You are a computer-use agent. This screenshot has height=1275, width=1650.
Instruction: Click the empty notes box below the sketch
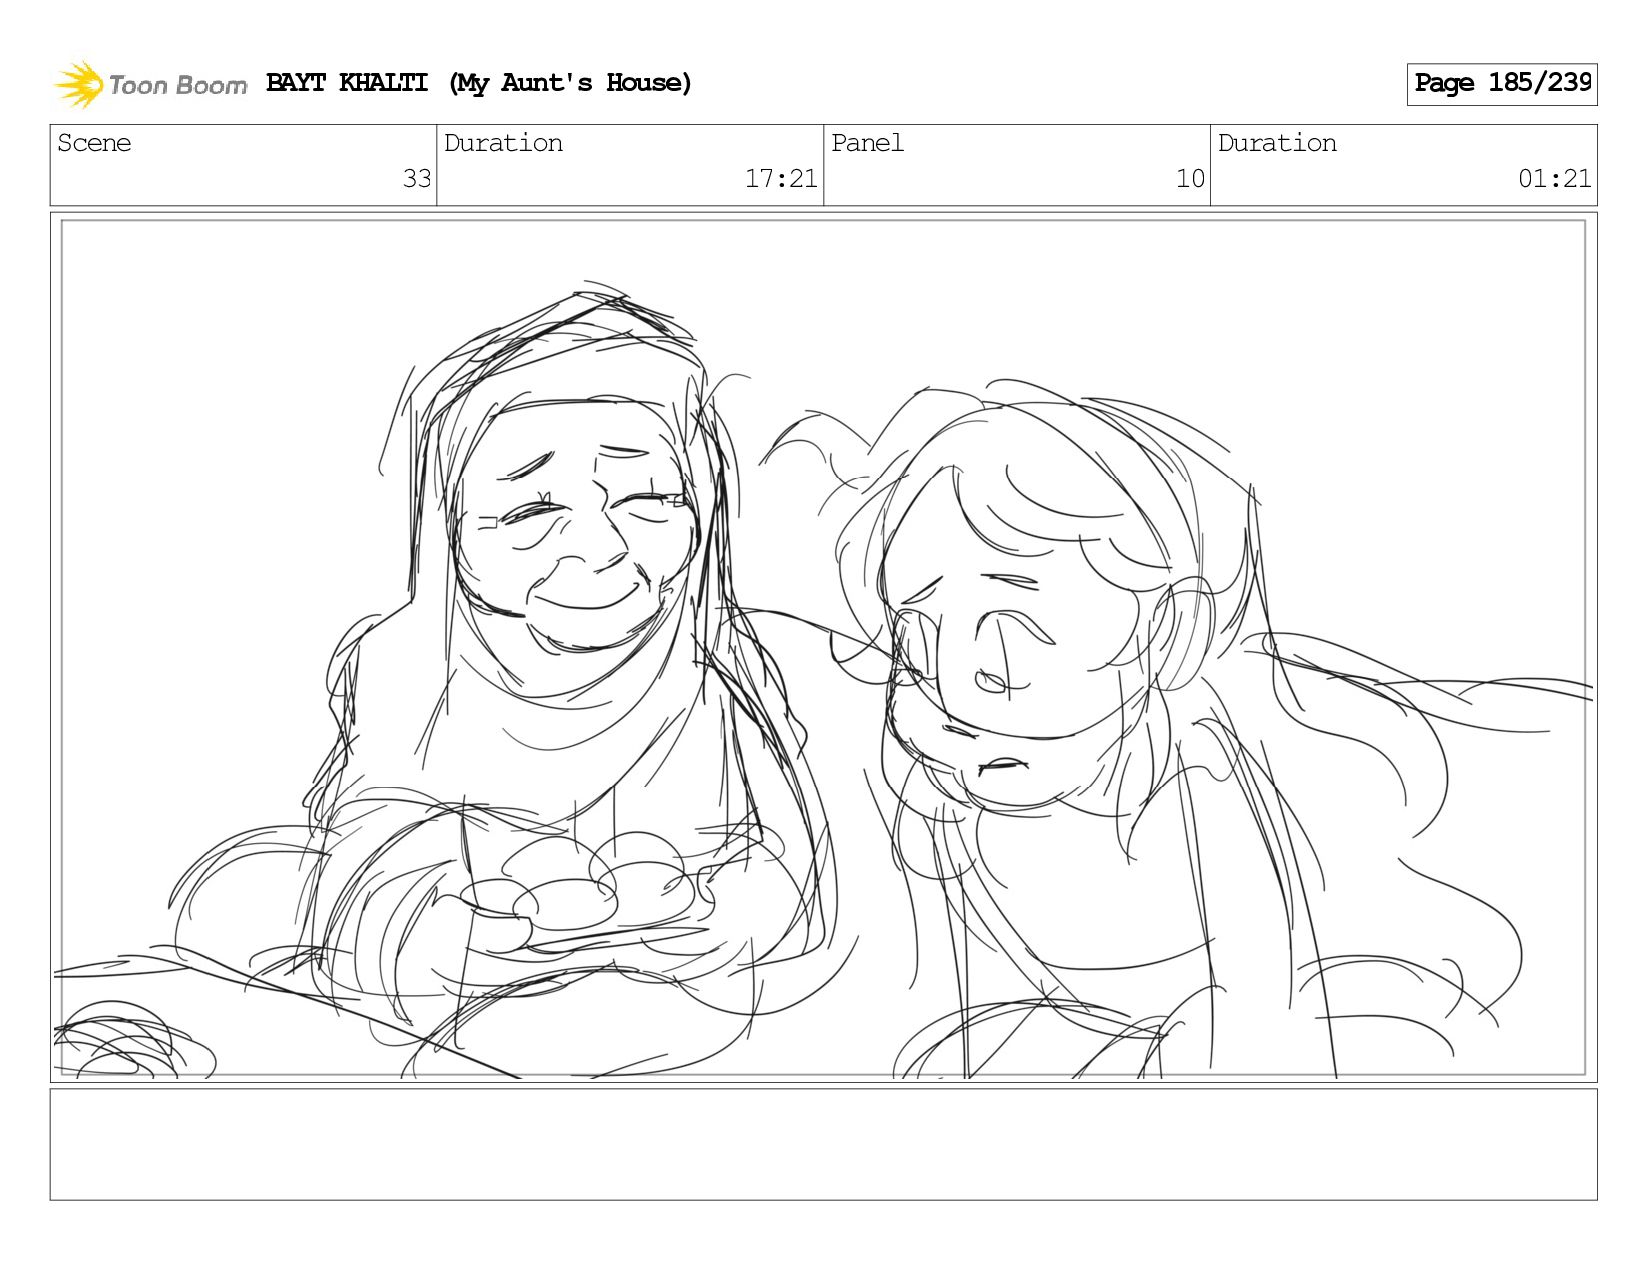coord(824,1145)
